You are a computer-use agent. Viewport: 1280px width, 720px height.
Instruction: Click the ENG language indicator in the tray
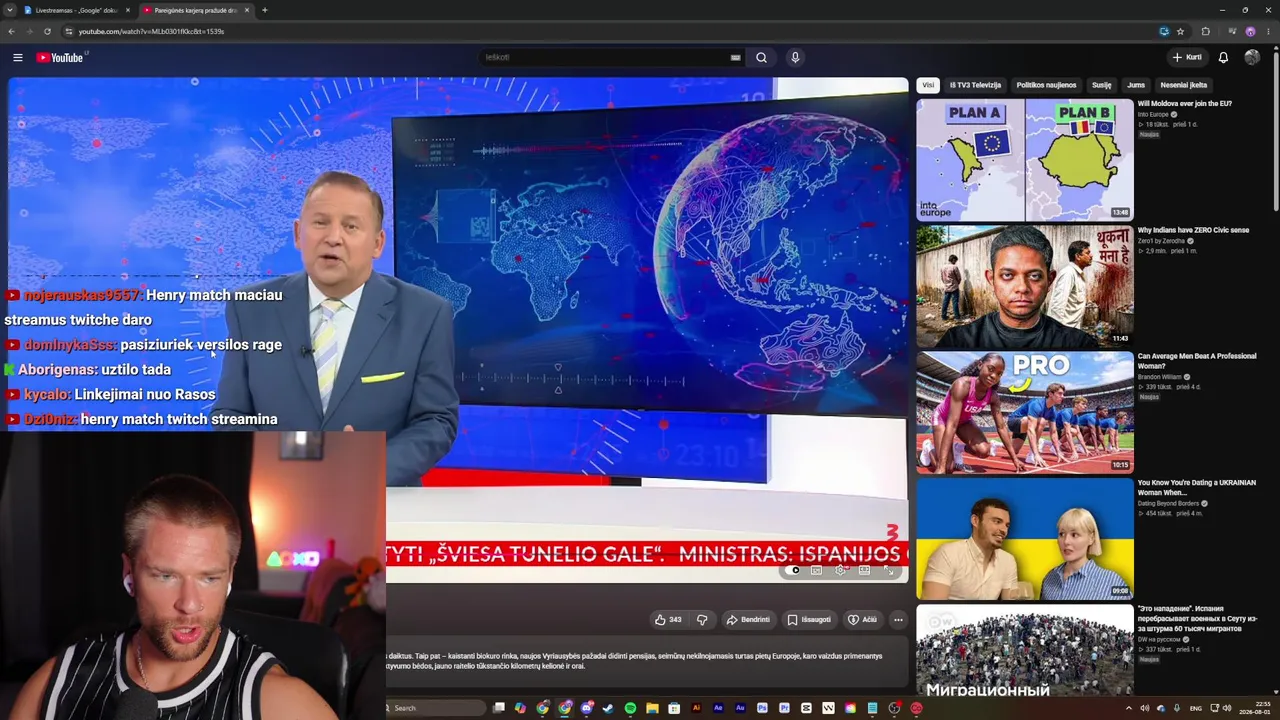1195,708
